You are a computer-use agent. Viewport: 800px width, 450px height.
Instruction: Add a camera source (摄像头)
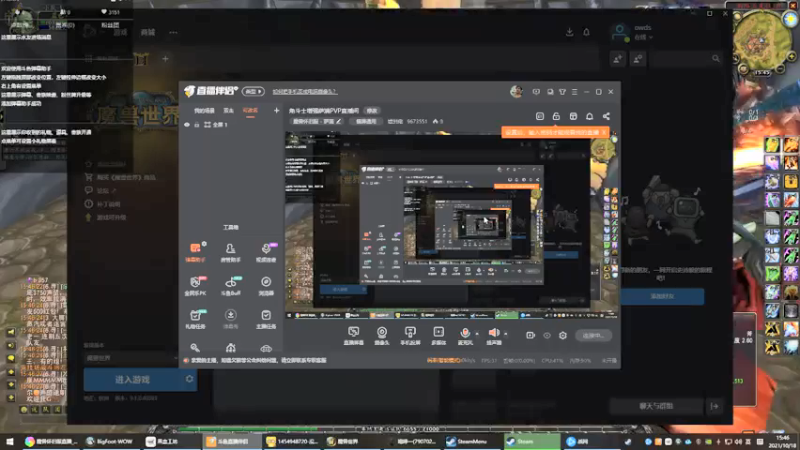click(x=382, y=336)
